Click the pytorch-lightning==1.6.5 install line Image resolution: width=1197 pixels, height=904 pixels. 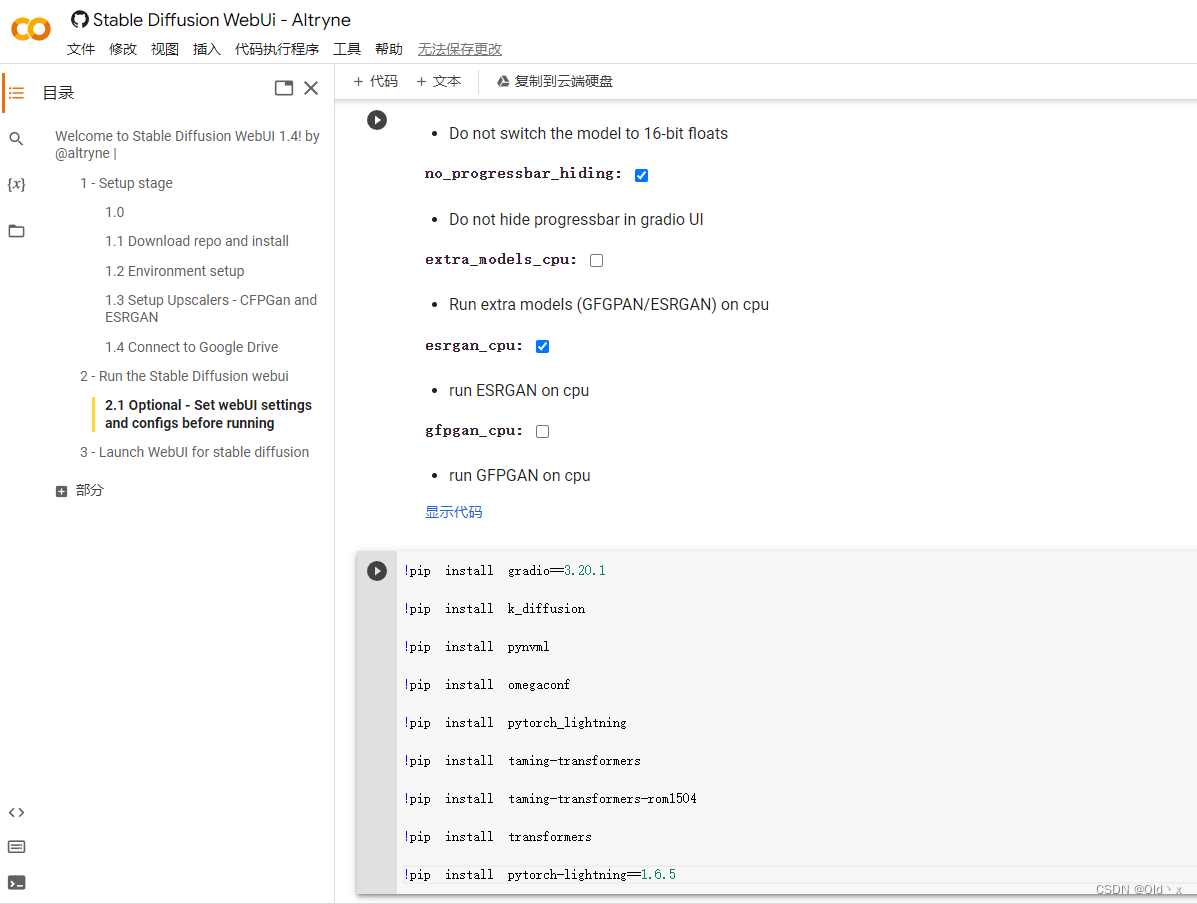tap(540, 875)
